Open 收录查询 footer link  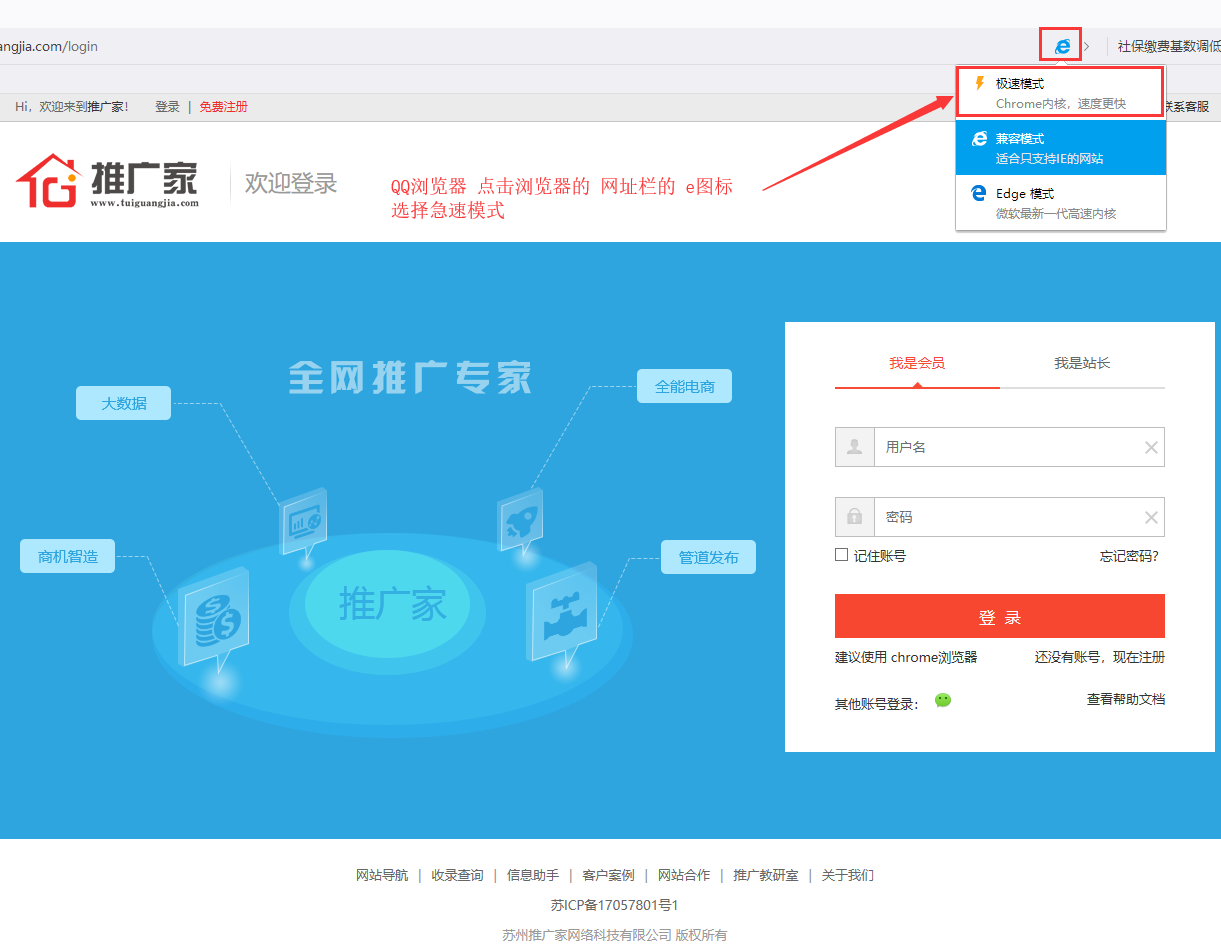(457, 875)
